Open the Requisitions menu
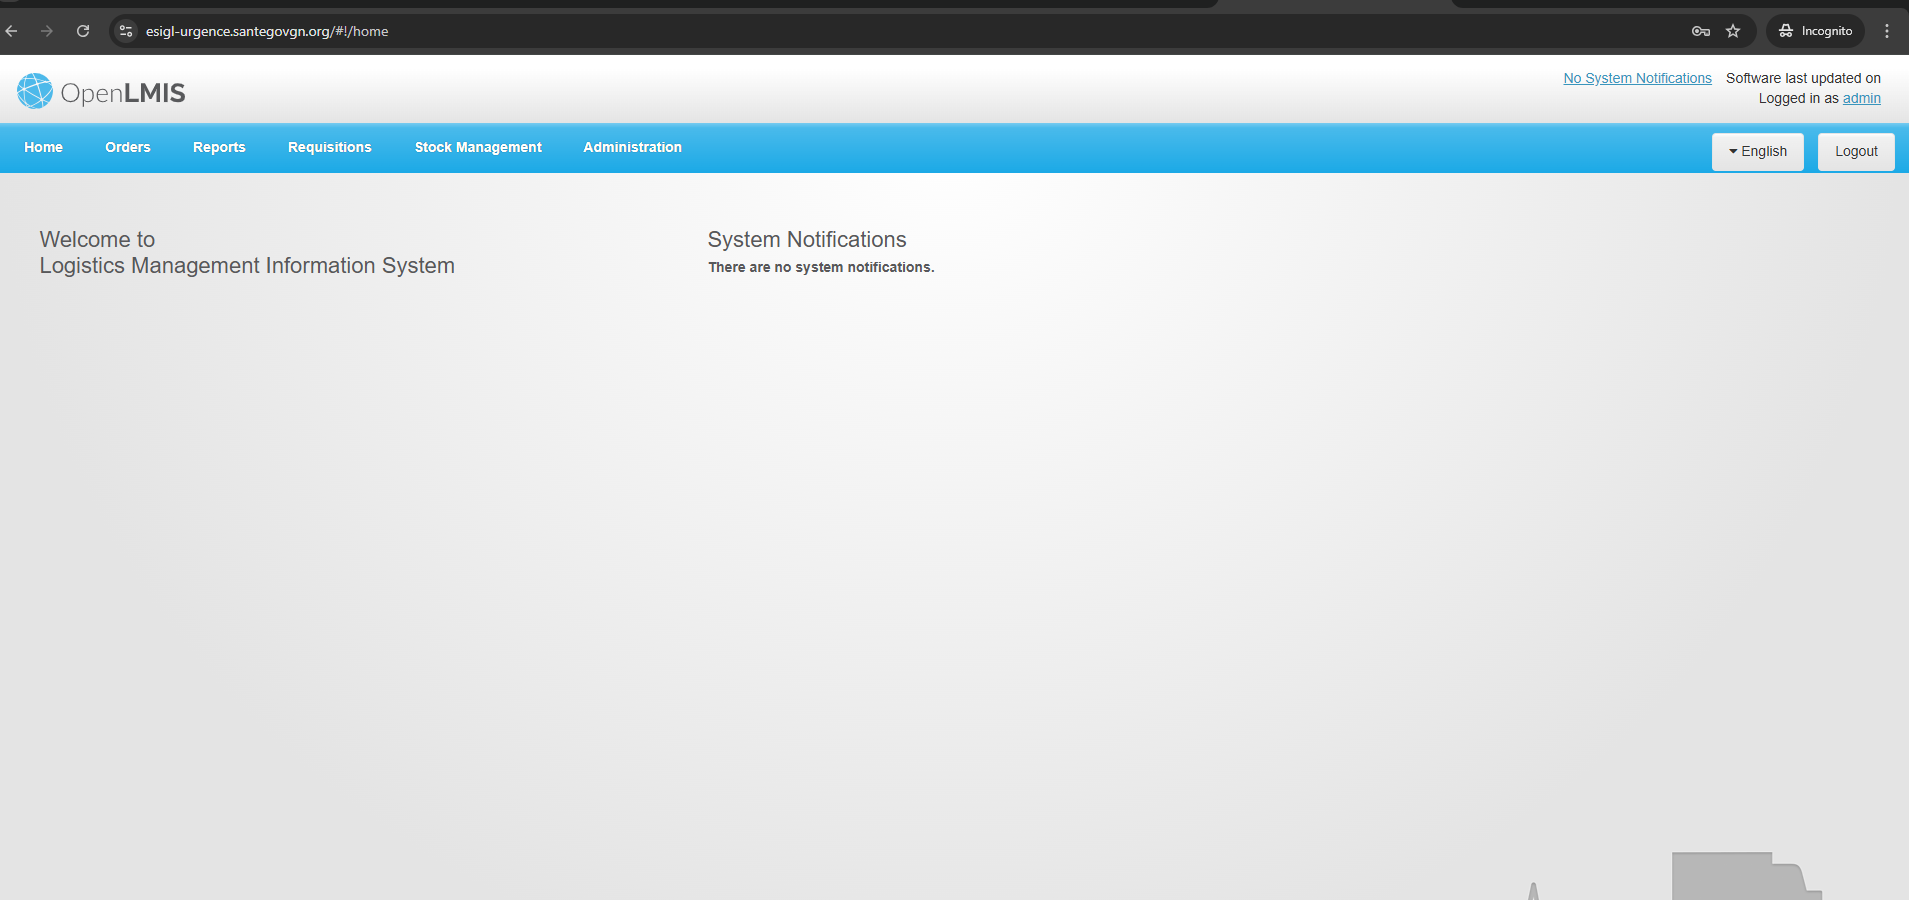Viewport: 1909px width, 900px height. coord(329,147)
